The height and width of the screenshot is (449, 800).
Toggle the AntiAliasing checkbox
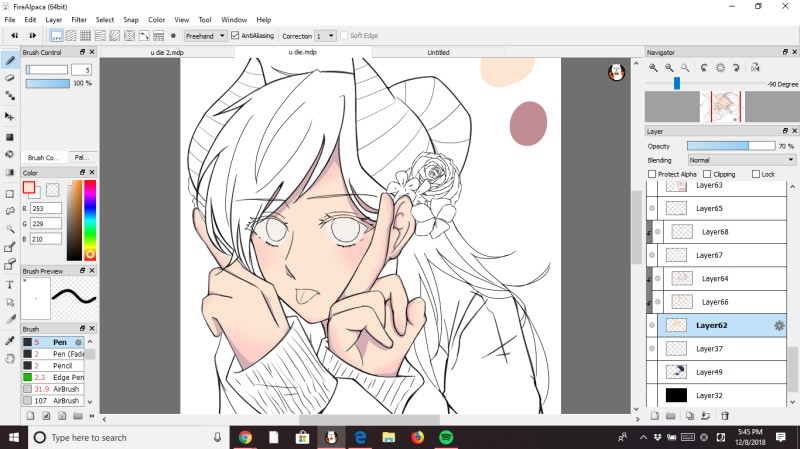[235, 35]
